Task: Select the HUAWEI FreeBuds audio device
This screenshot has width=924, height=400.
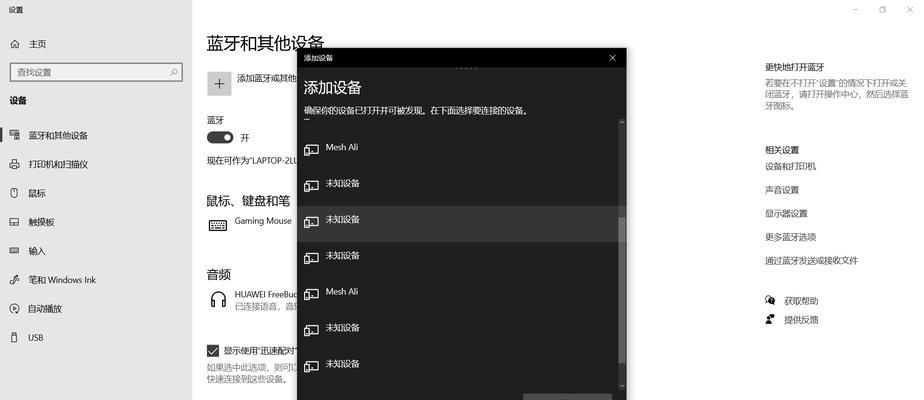Action: [x=252, y=299]
